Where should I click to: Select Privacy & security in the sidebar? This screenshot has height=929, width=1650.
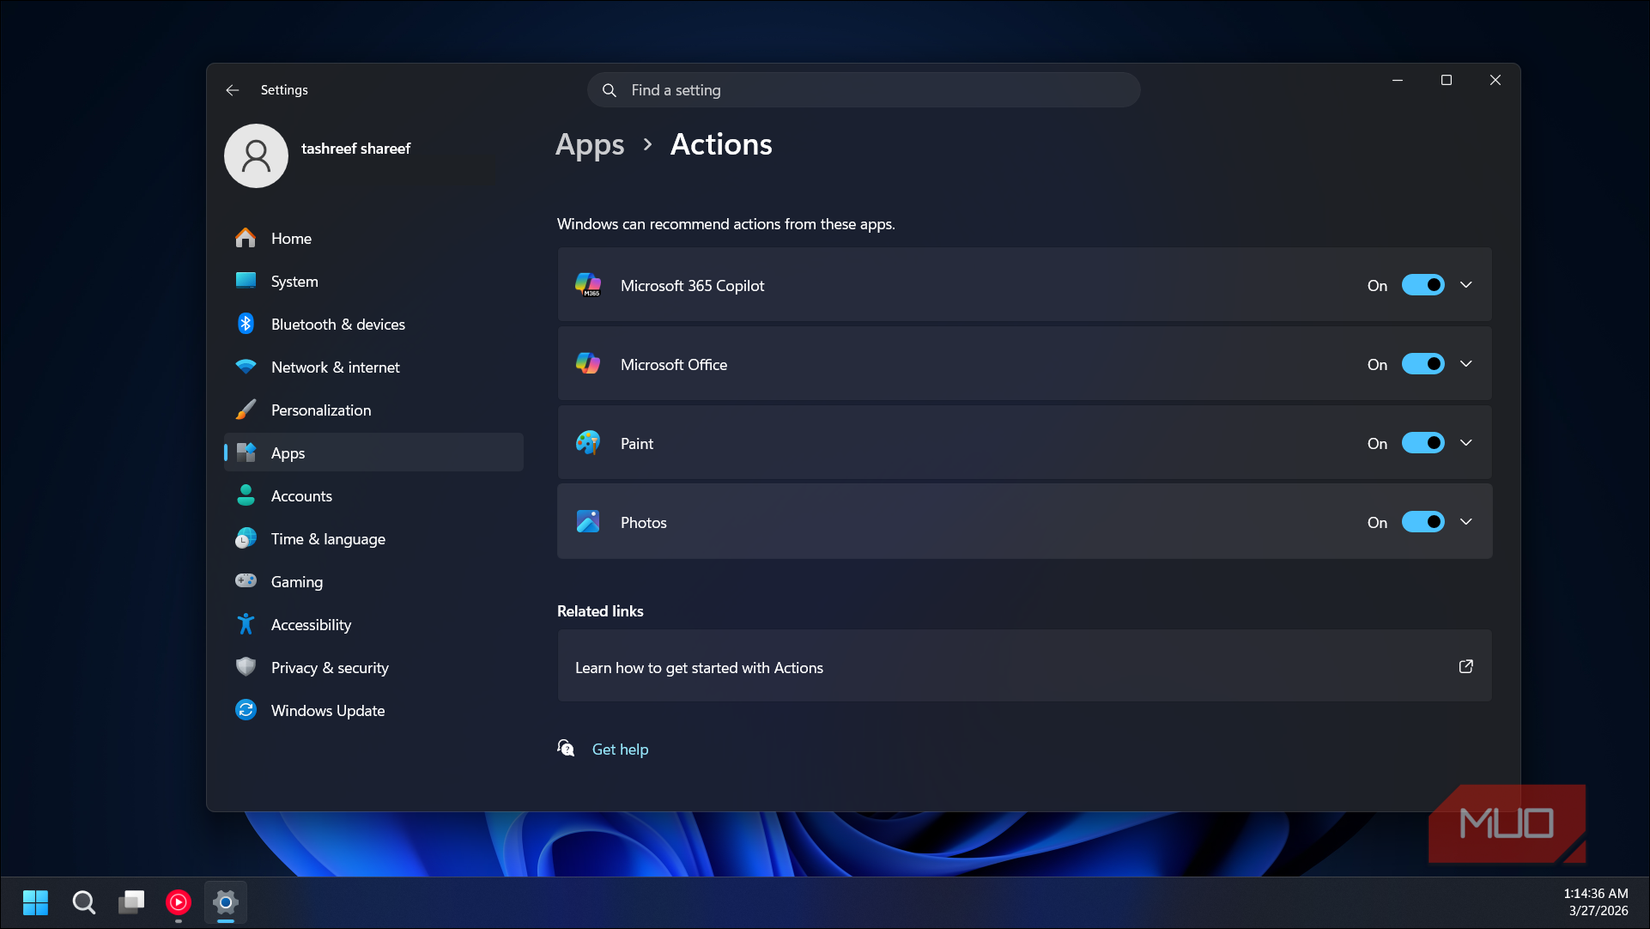click(x=330, y=667)
